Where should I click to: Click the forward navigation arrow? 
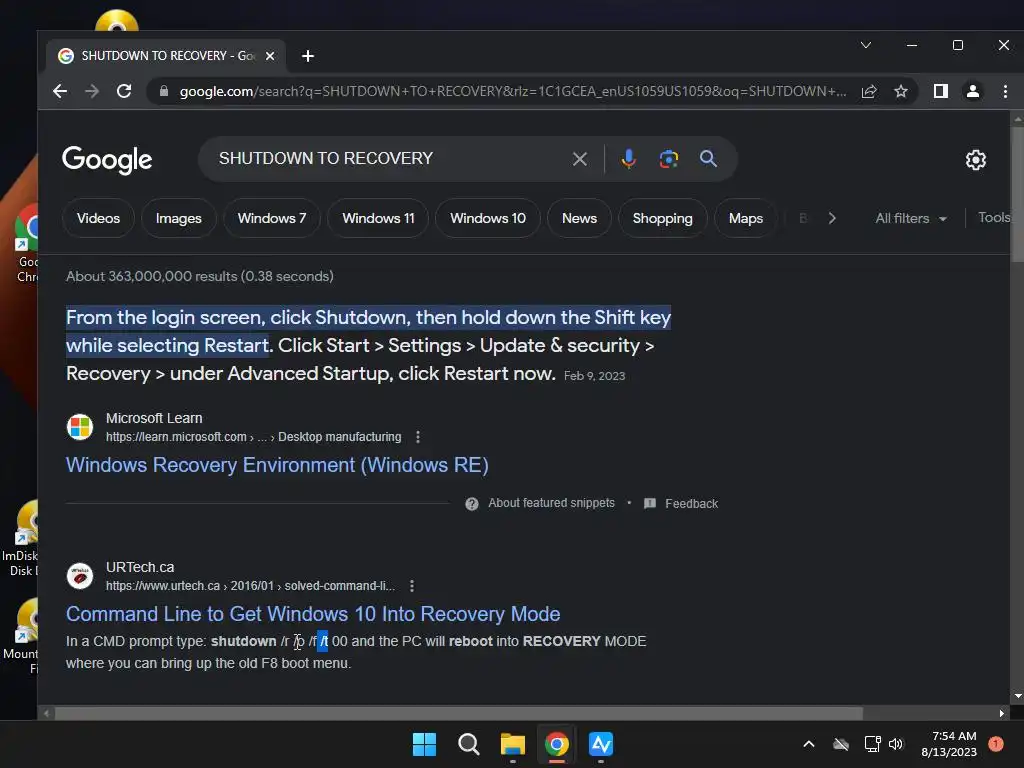[92, 91]
